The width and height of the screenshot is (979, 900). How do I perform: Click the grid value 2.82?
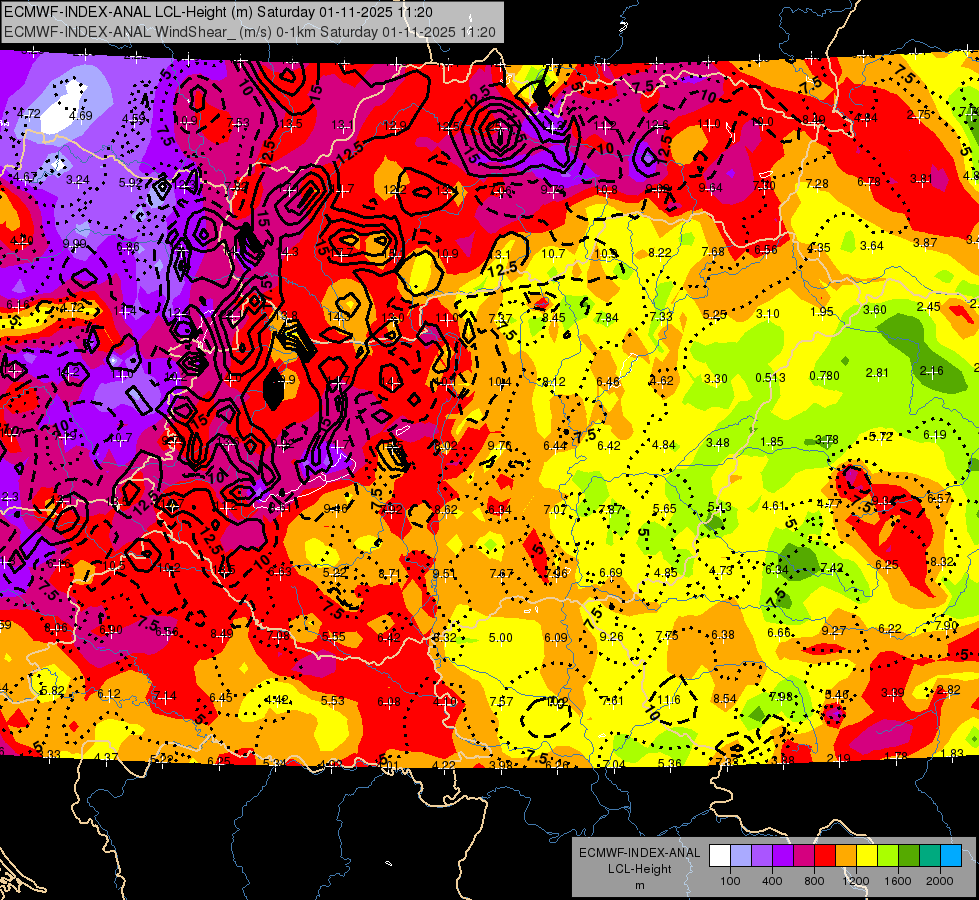949,690
